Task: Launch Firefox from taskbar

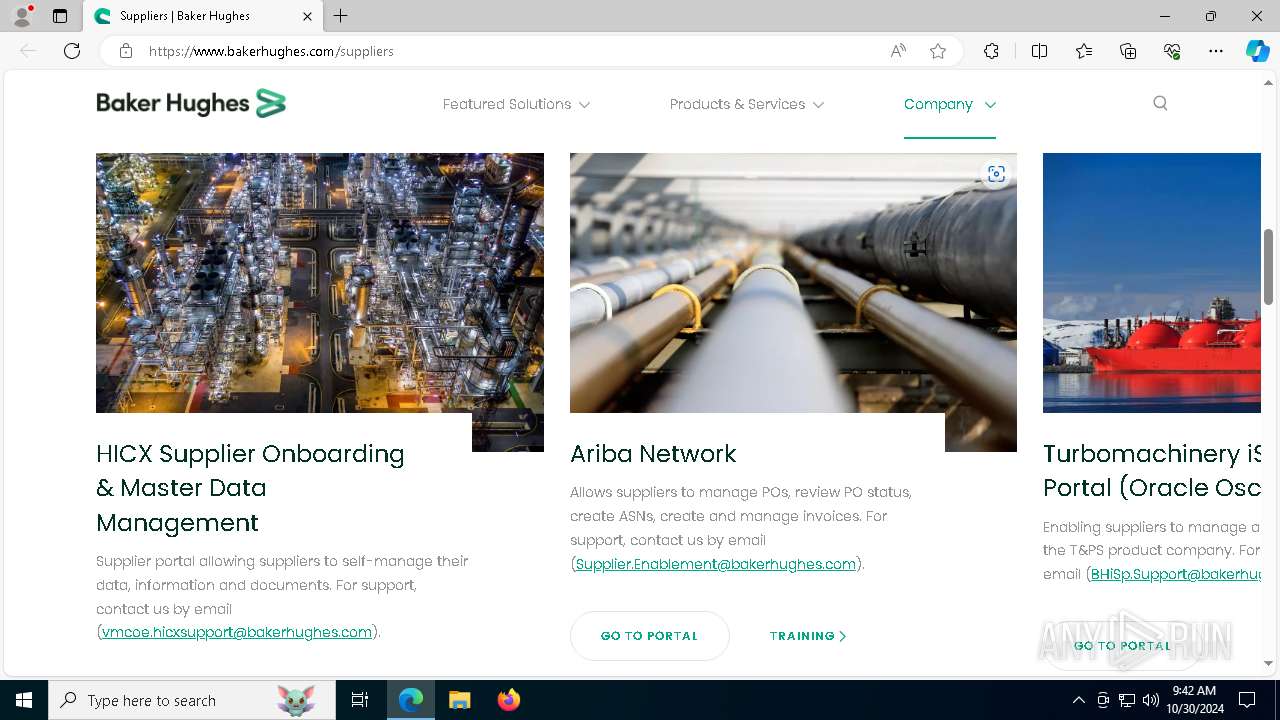Action: 508,700
